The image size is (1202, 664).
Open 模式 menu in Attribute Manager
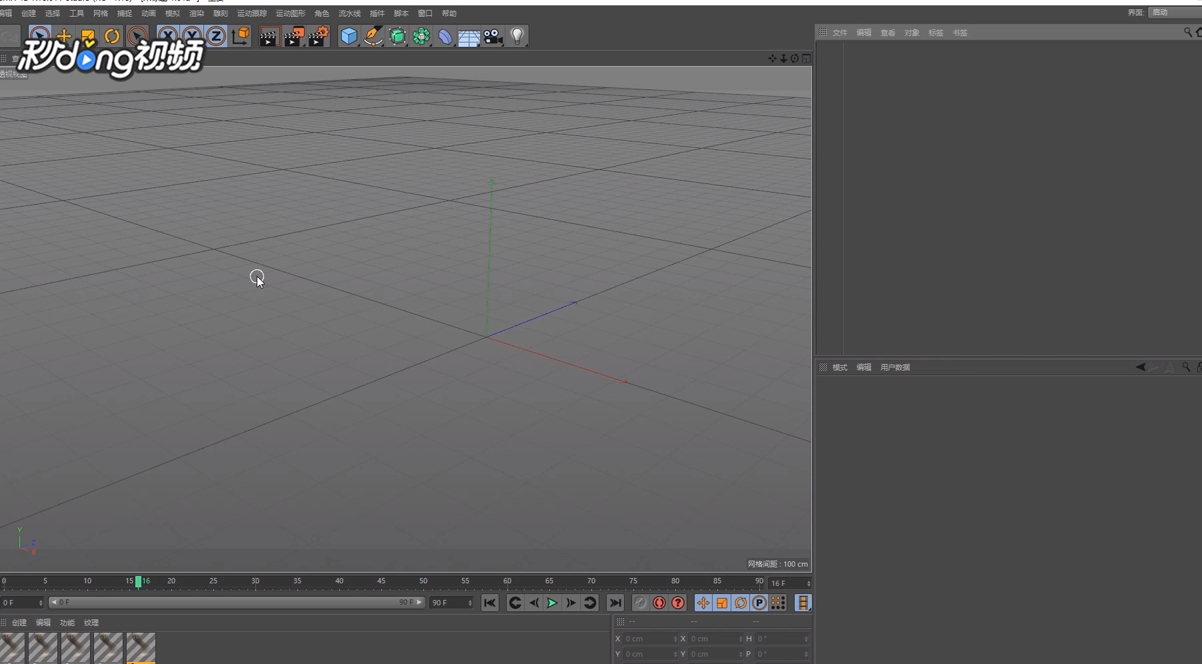coord(840,368)
